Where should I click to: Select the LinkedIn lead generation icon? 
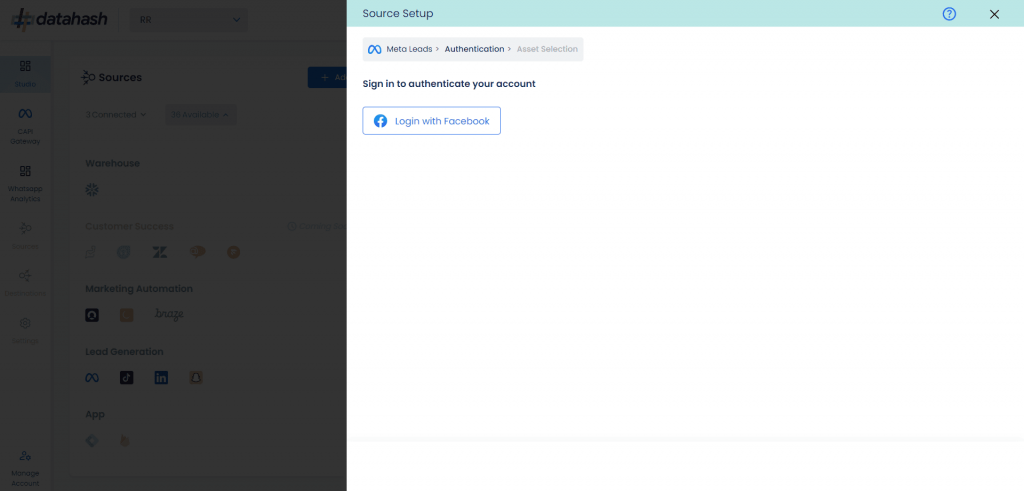pos(161,377)
